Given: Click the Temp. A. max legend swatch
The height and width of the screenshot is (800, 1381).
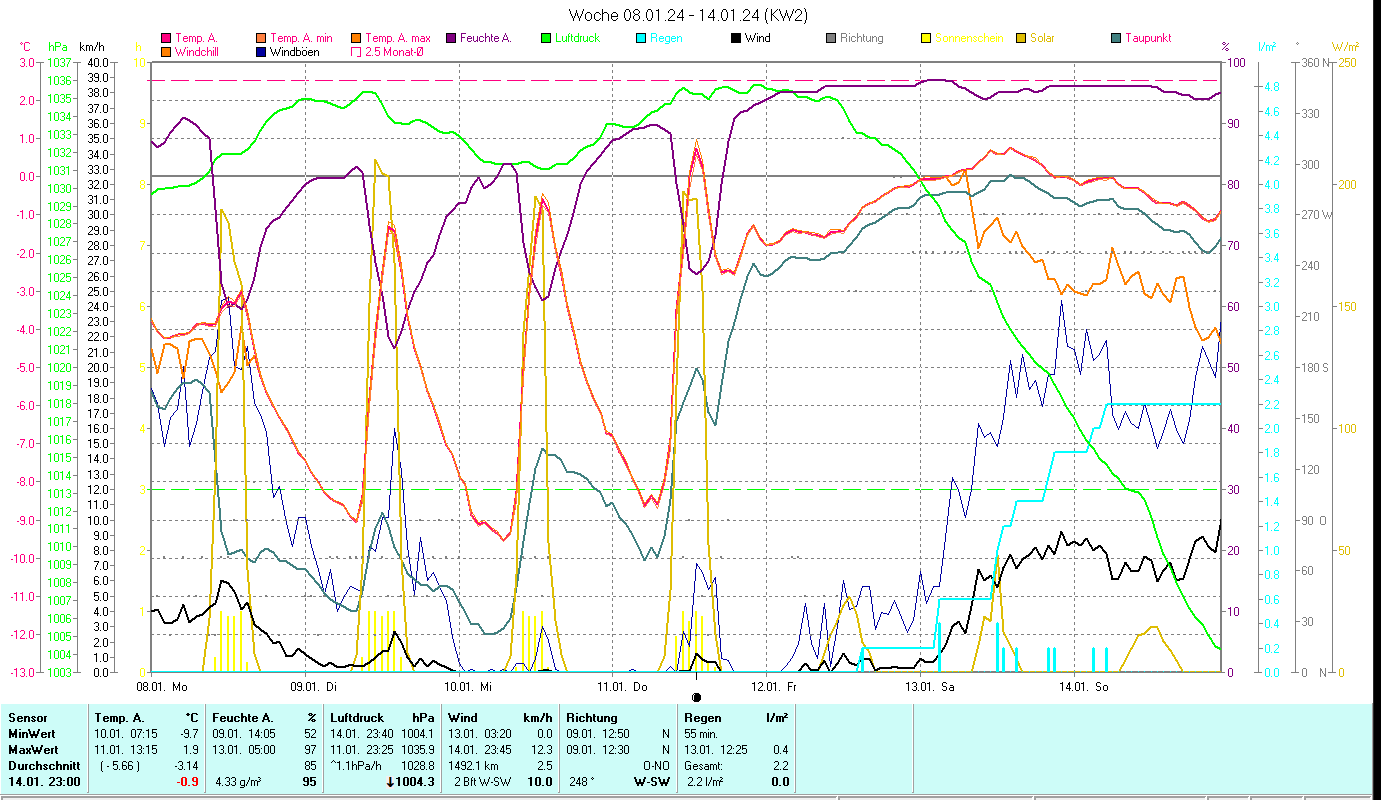Looking at the screenshot, I should click(356, 38).
